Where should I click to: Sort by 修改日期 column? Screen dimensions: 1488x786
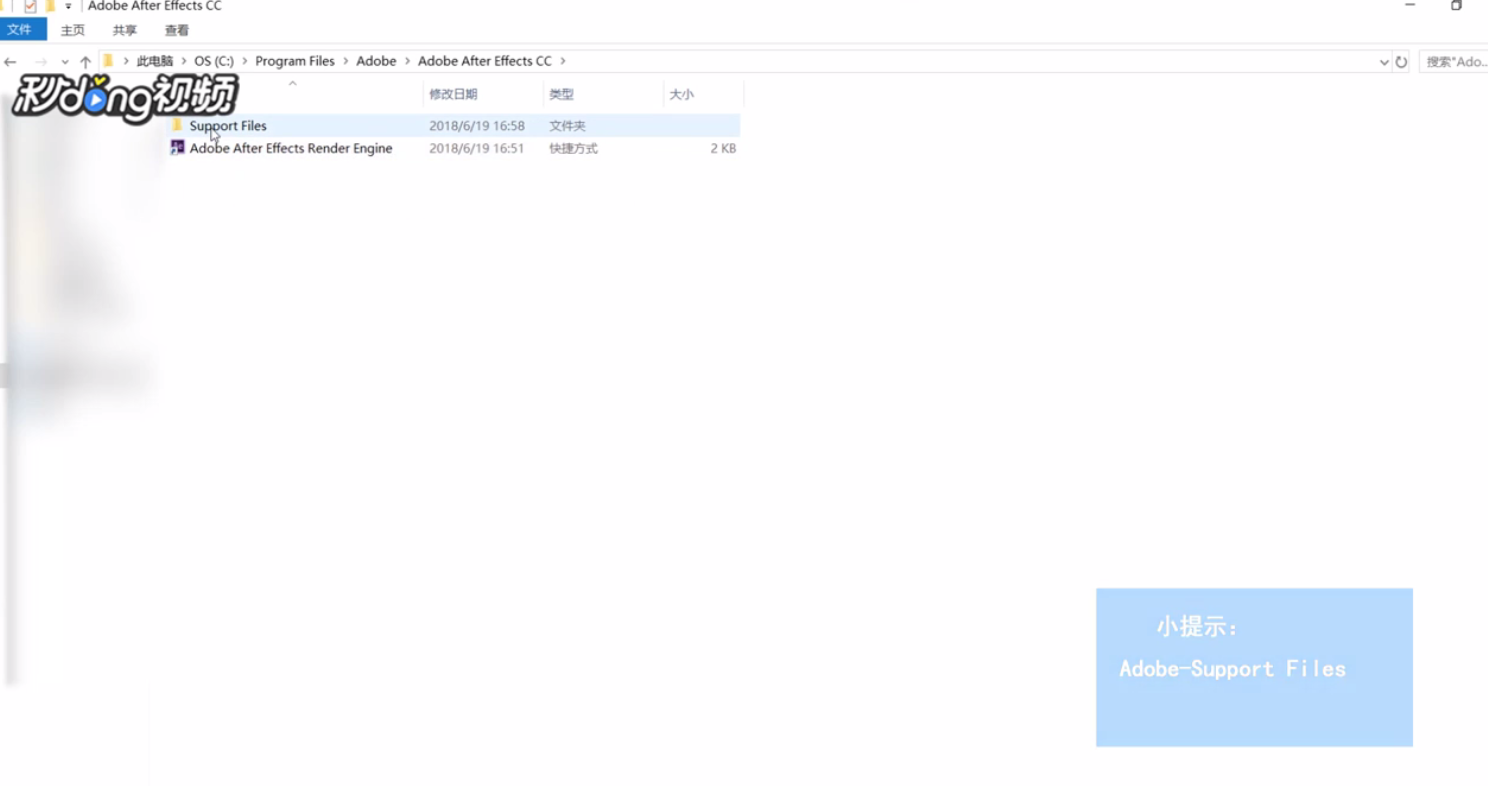pyautogui.click(x=453, y=94)
